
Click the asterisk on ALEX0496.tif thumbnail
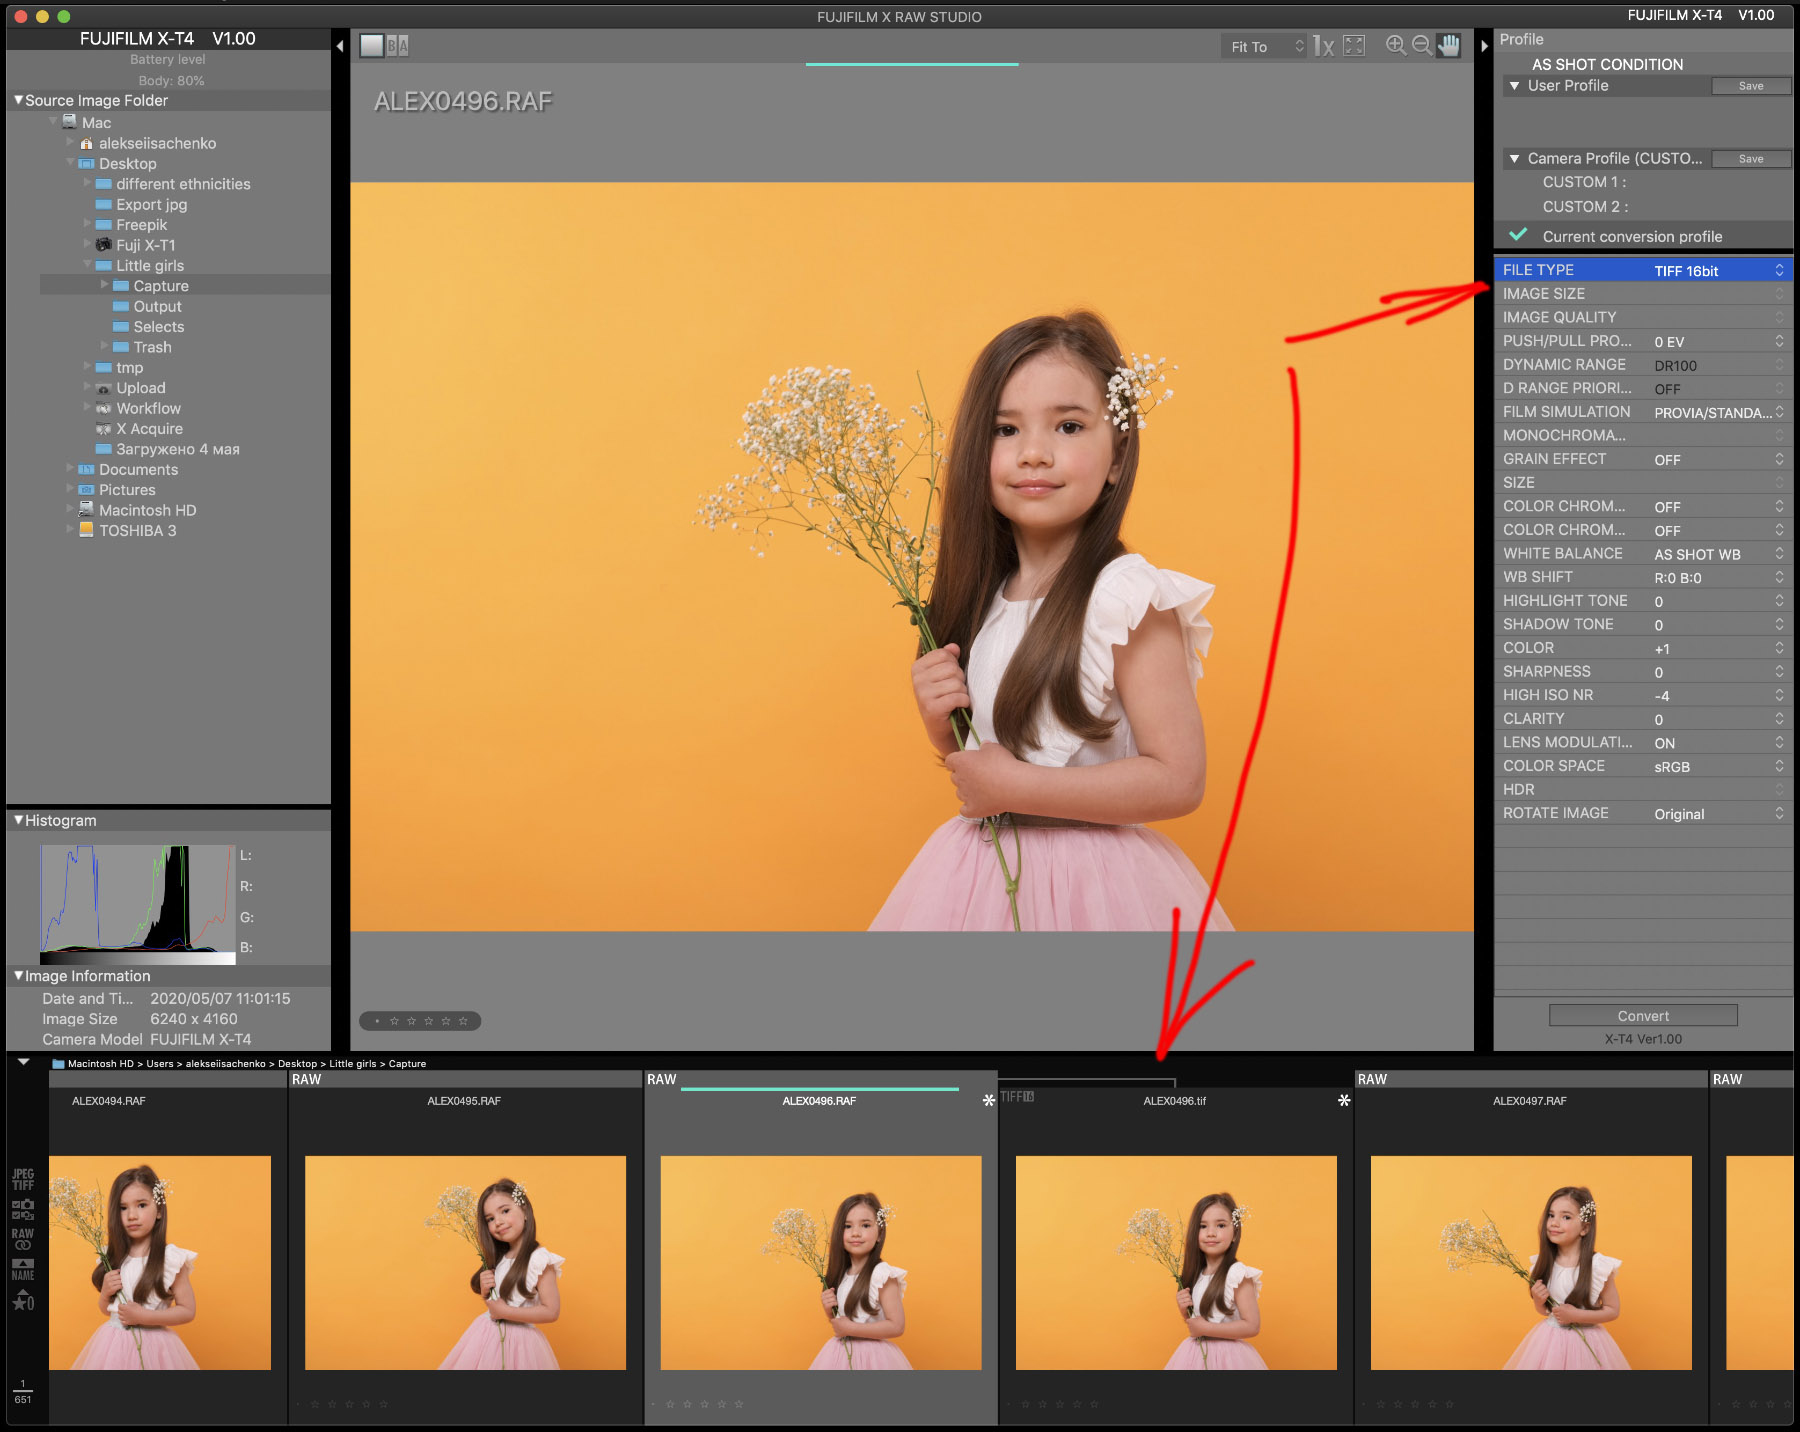pos(1344,1100)
